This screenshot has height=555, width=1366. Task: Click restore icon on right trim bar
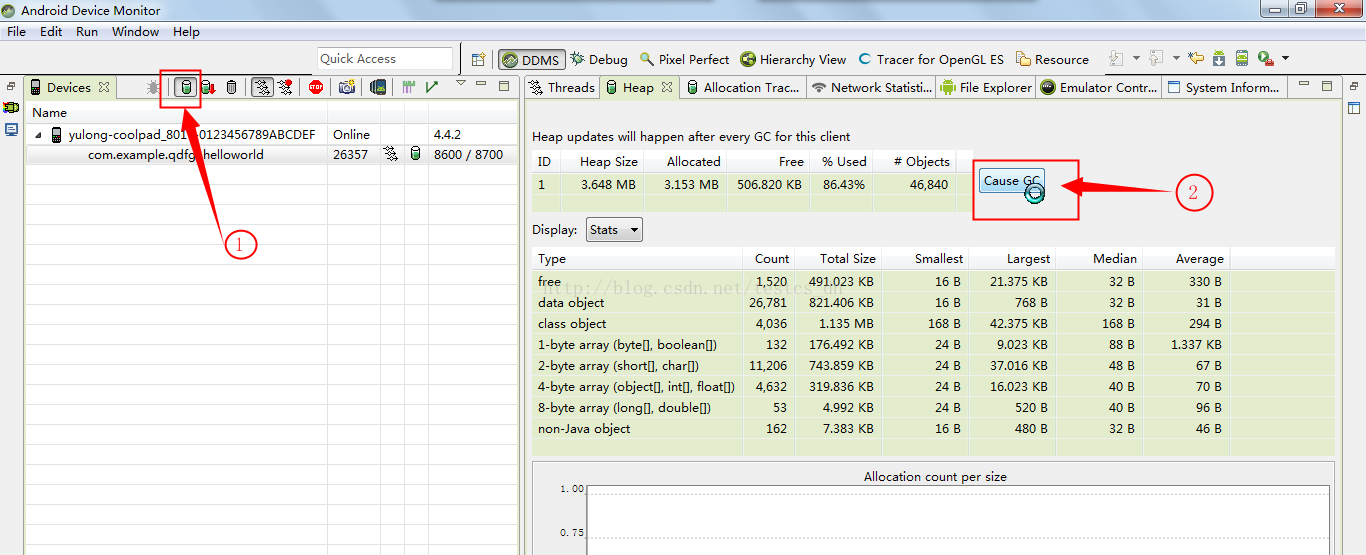point(1354,86)
